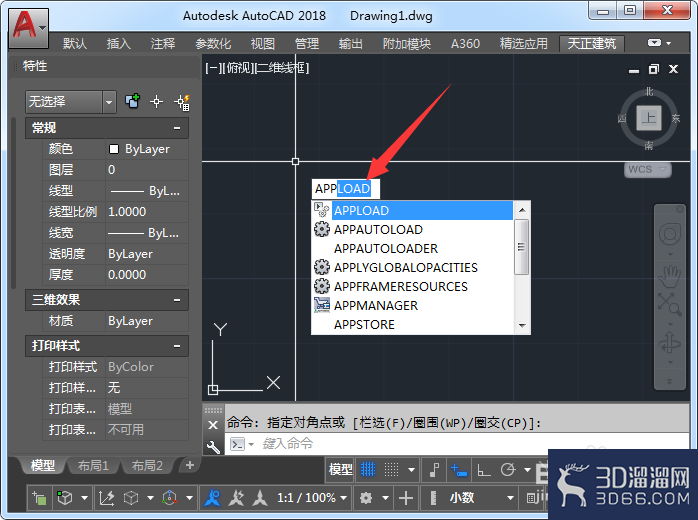This screenshot has width=698, height=520.
Task: Click annotative scale icon before 1:1
Action: click(x=260, y=497)
